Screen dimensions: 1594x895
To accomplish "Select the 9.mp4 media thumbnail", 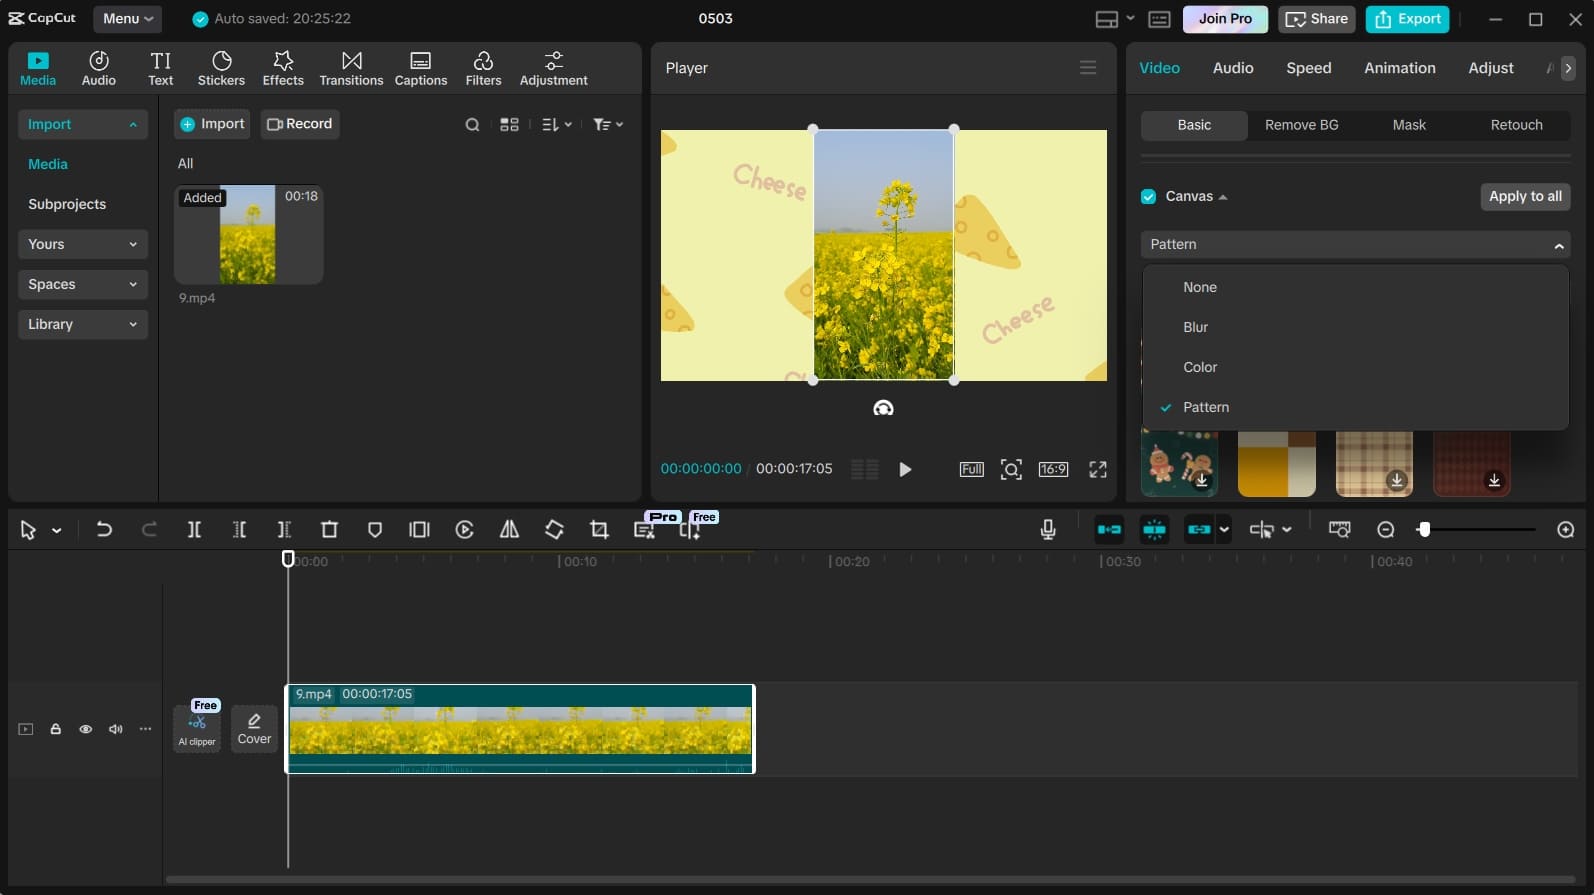I will pyautogui.click(x=248, y=235).
